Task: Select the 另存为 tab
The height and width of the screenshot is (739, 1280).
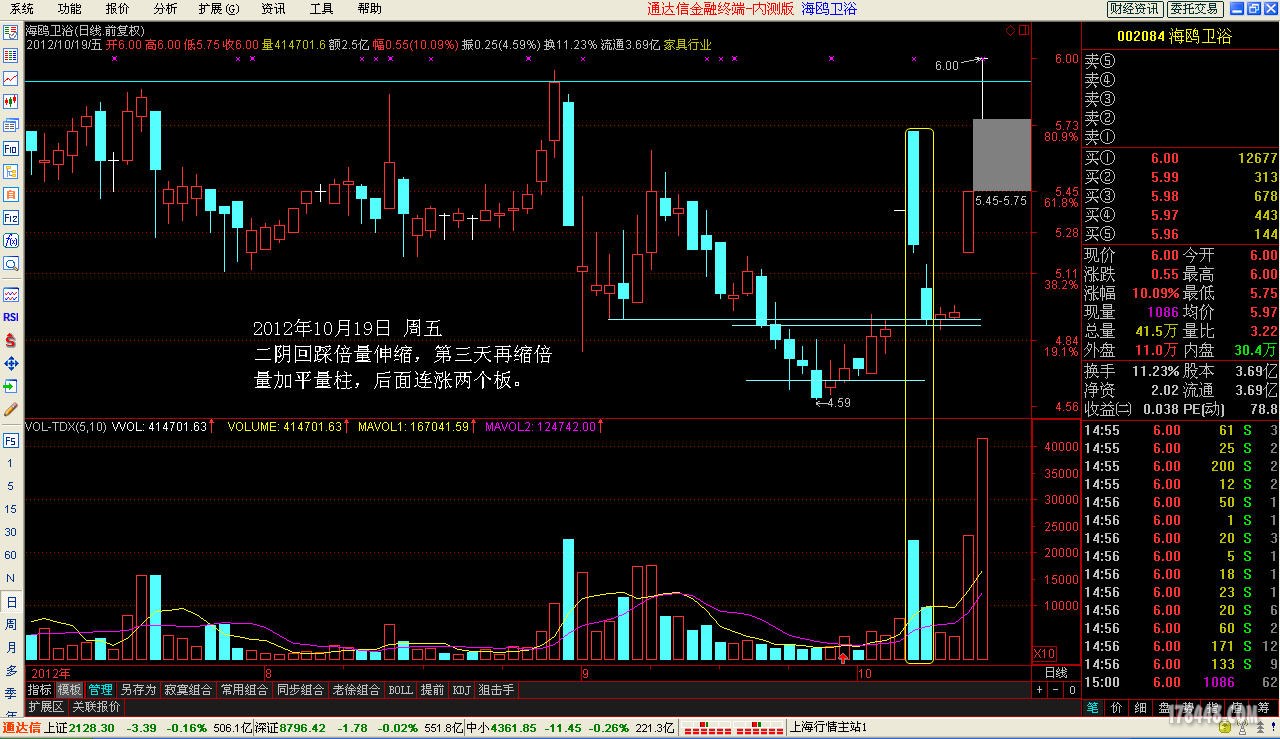Action: 138,690
